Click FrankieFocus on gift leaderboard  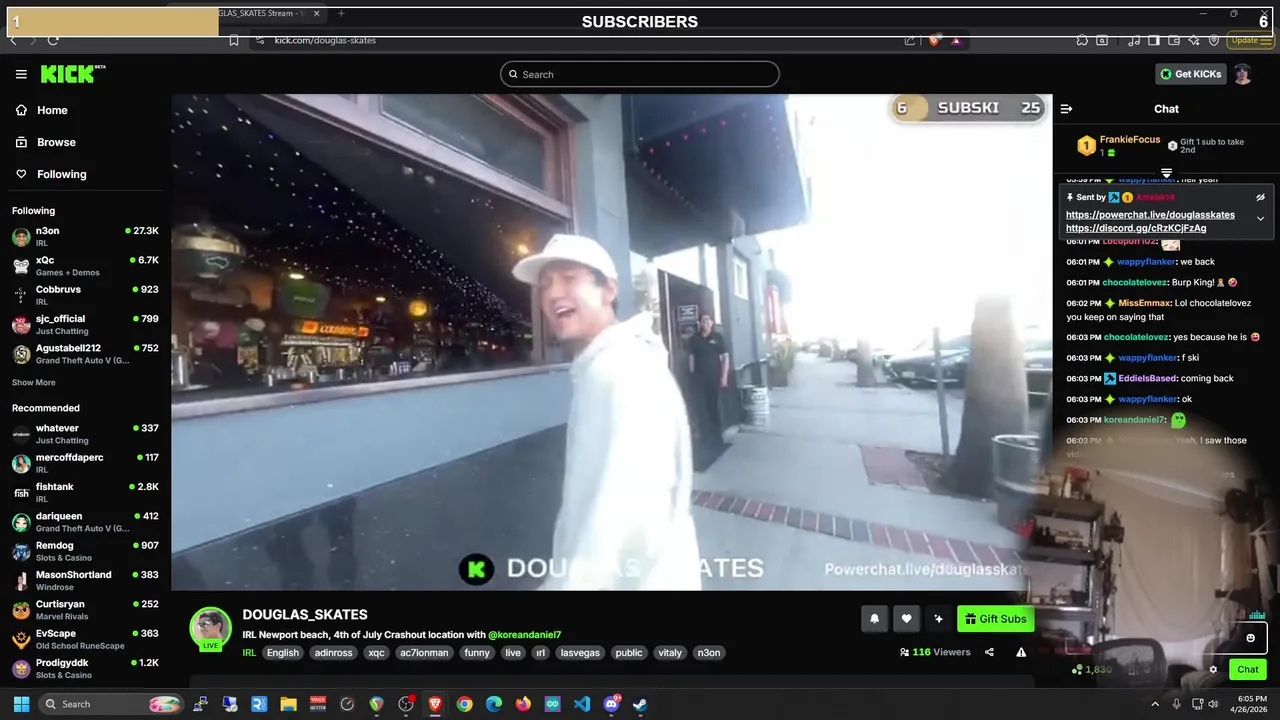click(1130, 140)
